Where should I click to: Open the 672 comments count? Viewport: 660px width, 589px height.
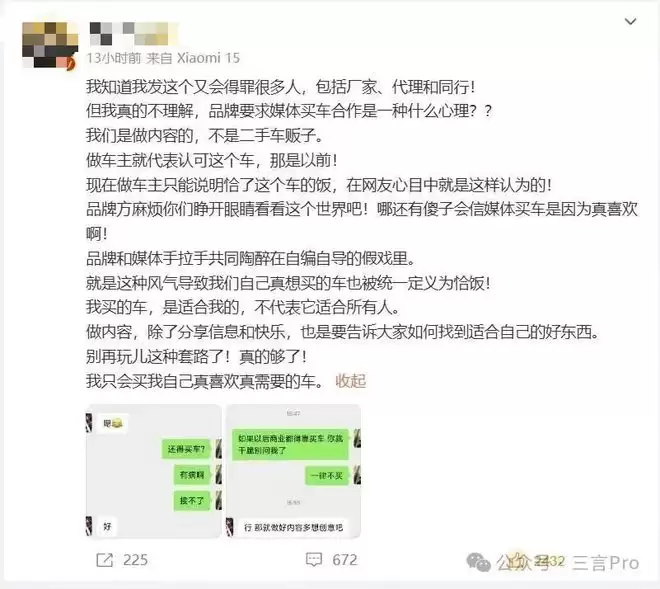tap(345, 560)
